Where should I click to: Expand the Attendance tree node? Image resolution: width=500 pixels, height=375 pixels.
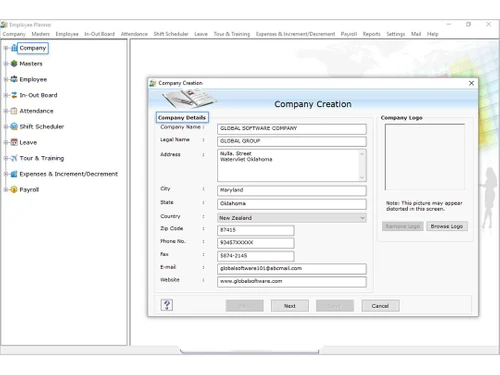(x=6, y=111)
